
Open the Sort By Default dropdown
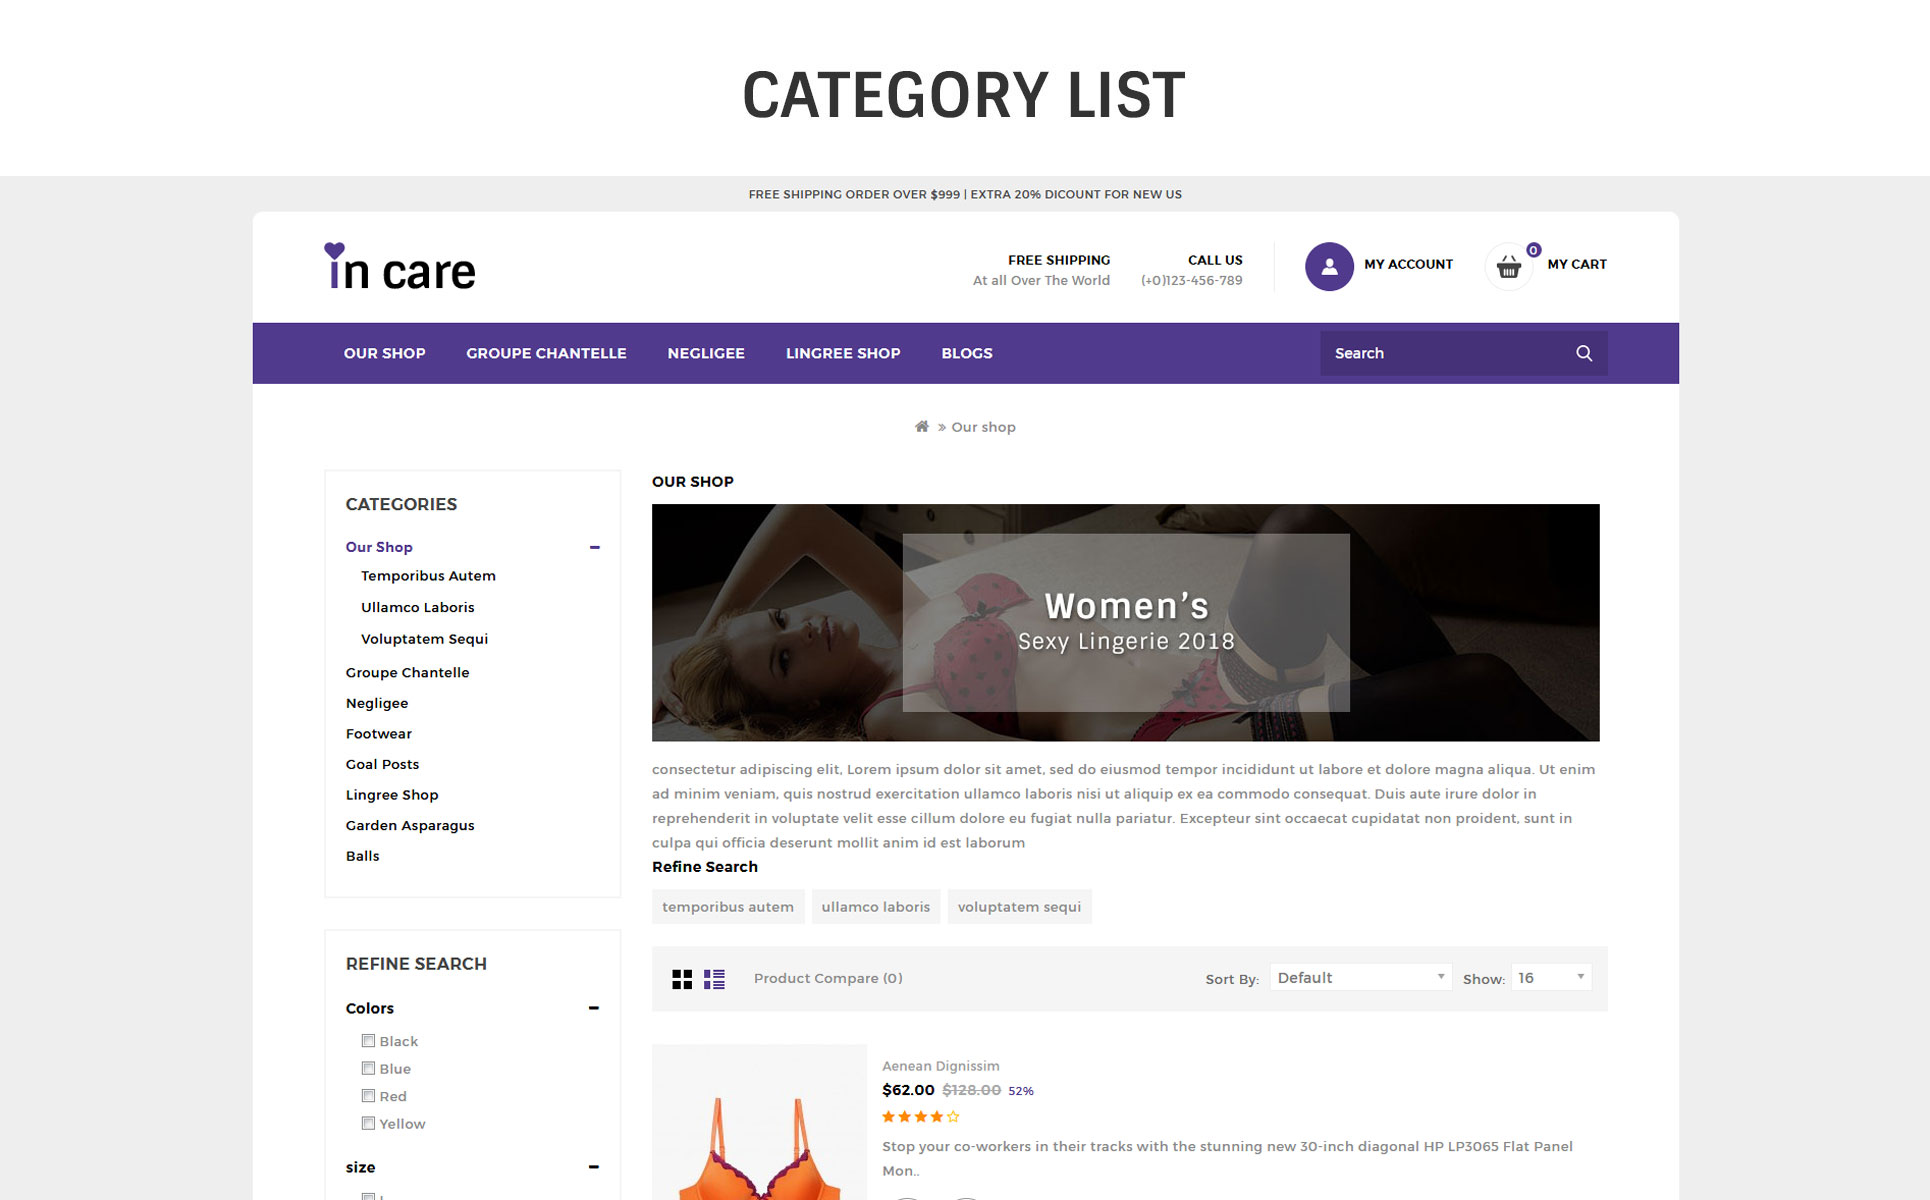[x=1360, y=978]
